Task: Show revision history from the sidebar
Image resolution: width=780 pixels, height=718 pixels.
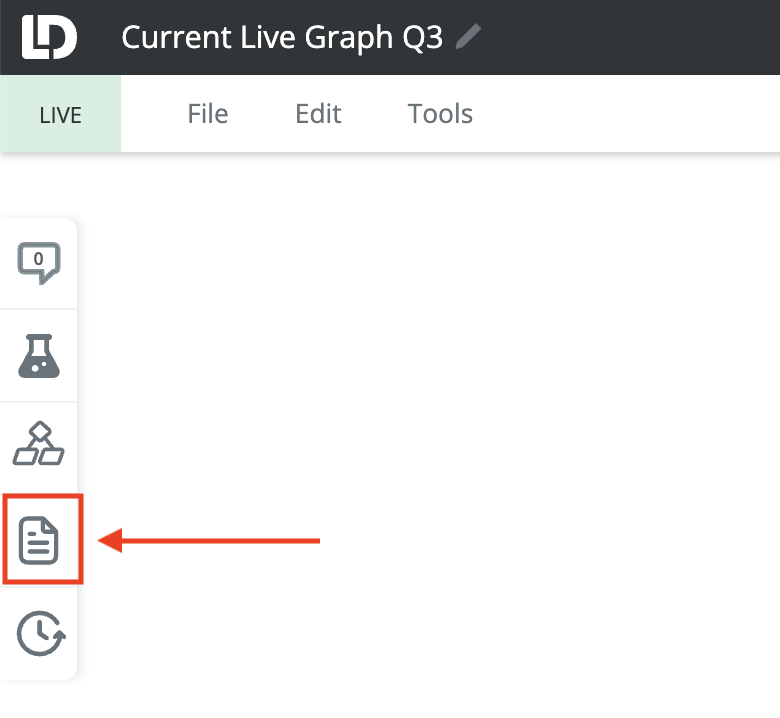Action: tap(39, 634)
